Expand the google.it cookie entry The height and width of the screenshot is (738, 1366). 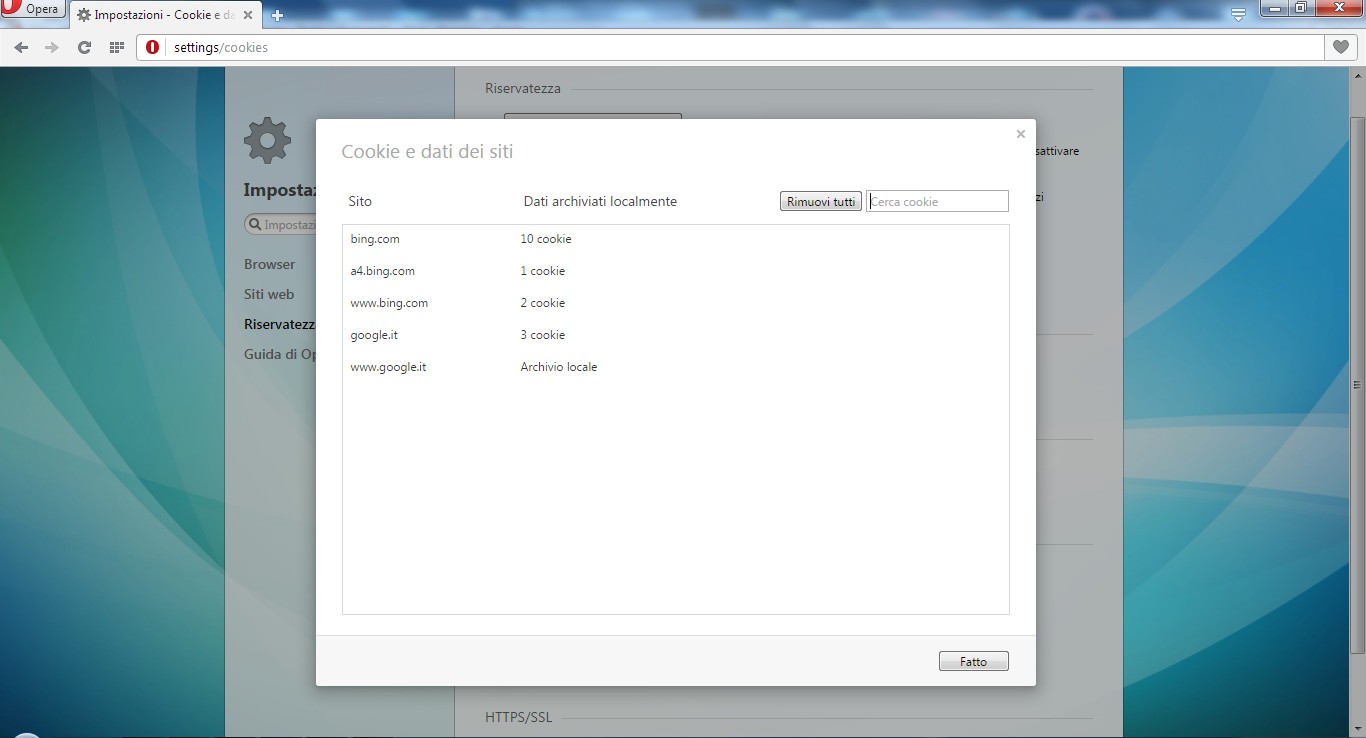coord(374,335)
